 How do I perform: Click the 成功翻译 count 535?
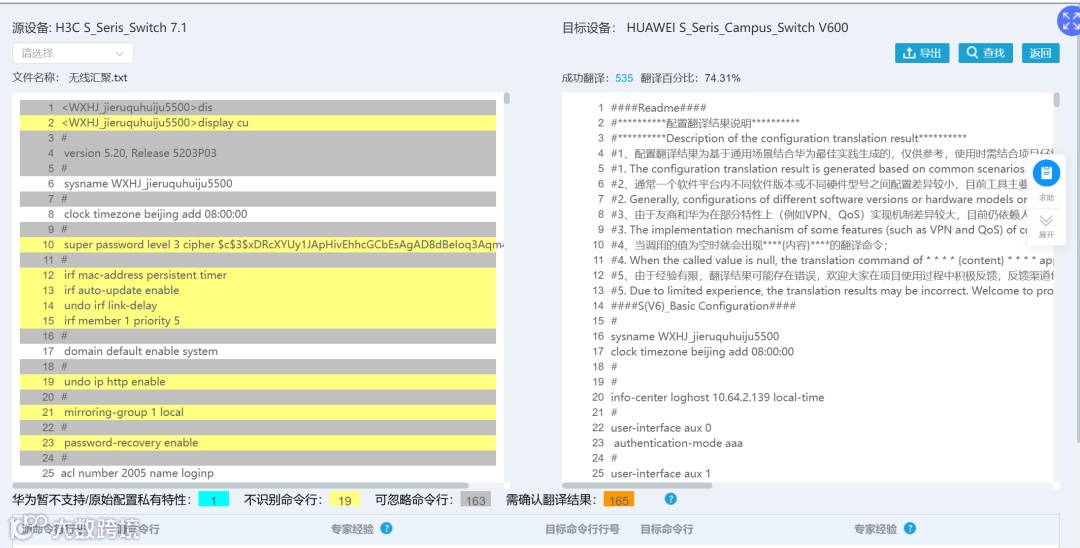(624, 78)
